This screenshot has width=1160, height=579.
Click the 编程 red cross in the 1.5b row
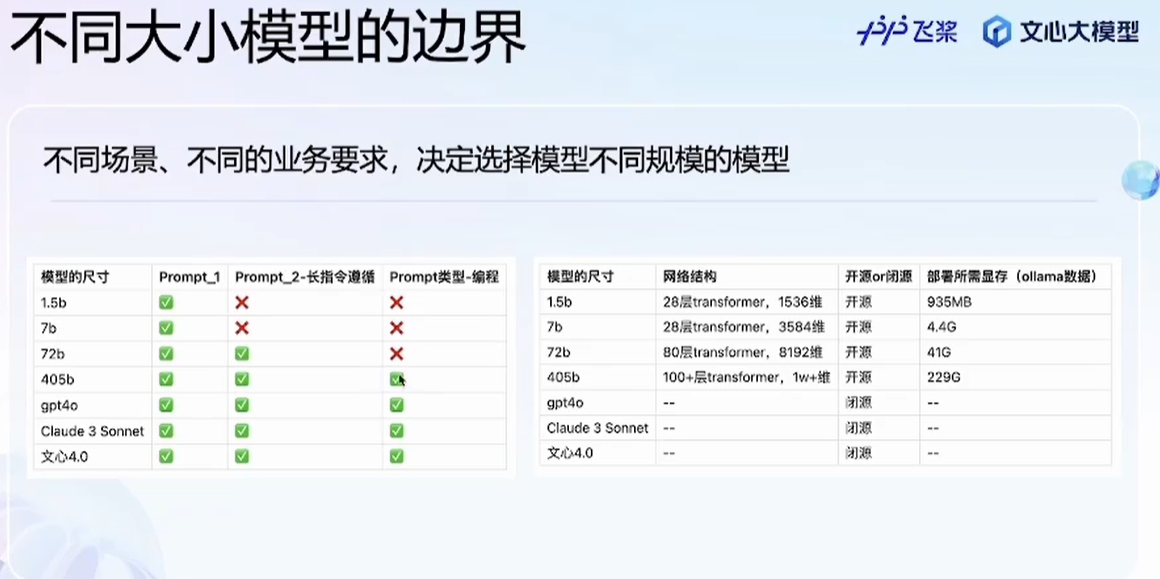coord(397,302)
